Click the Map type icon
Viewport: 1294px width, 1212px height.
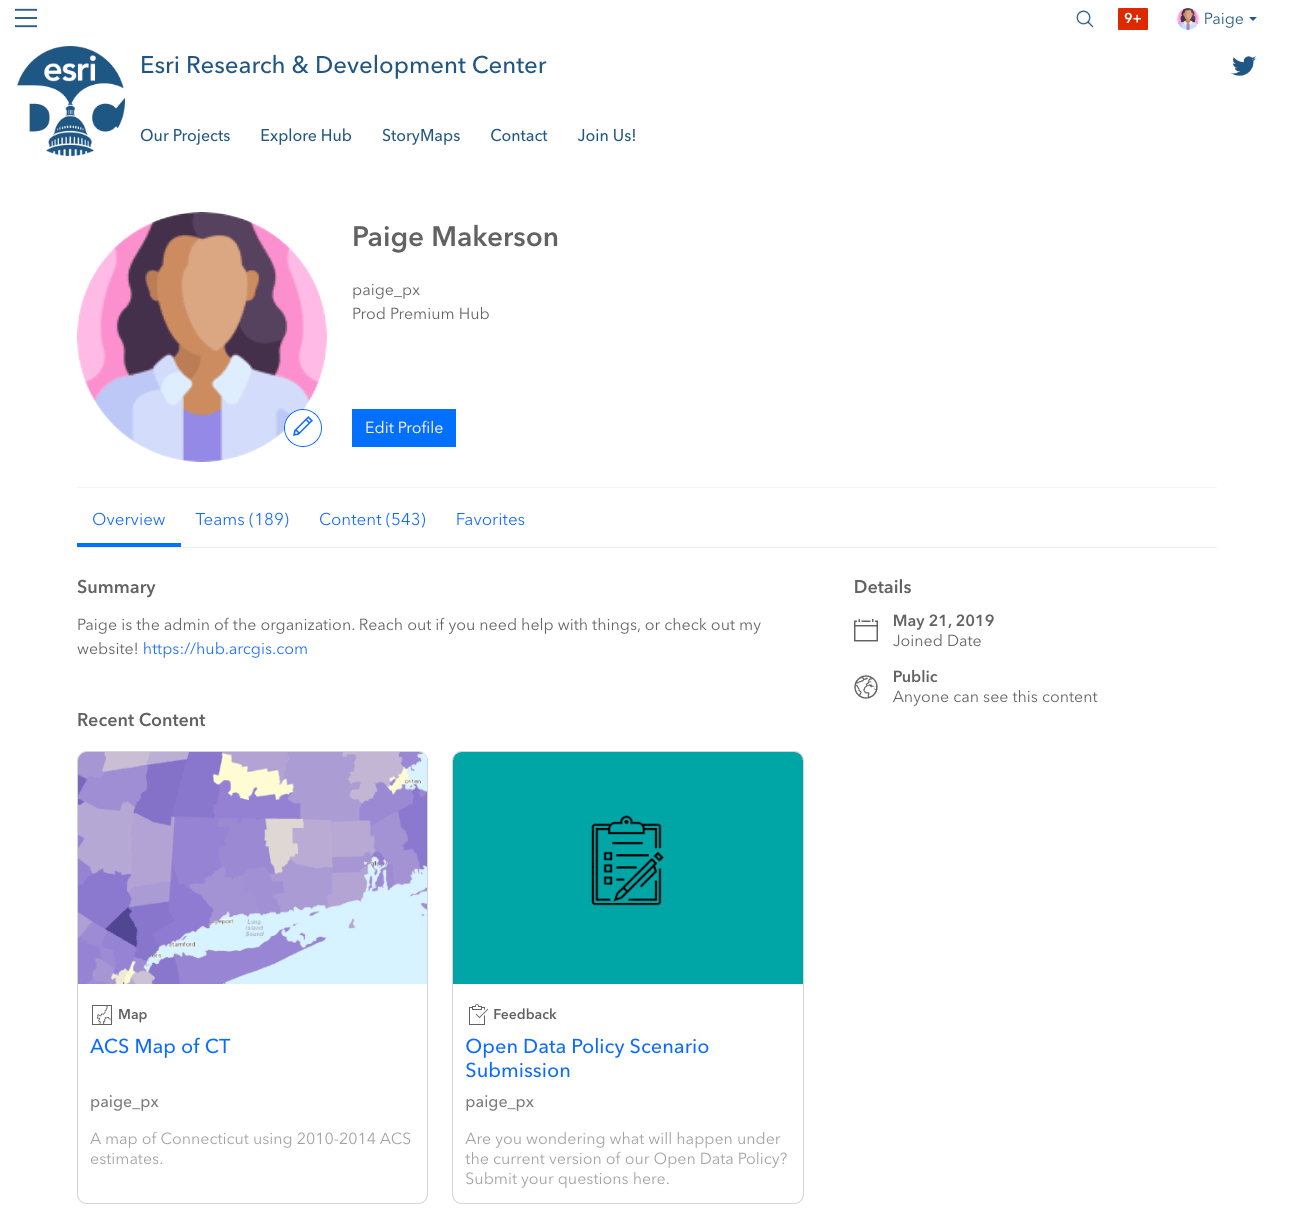pyautogui.click(x=102, y=1015)
